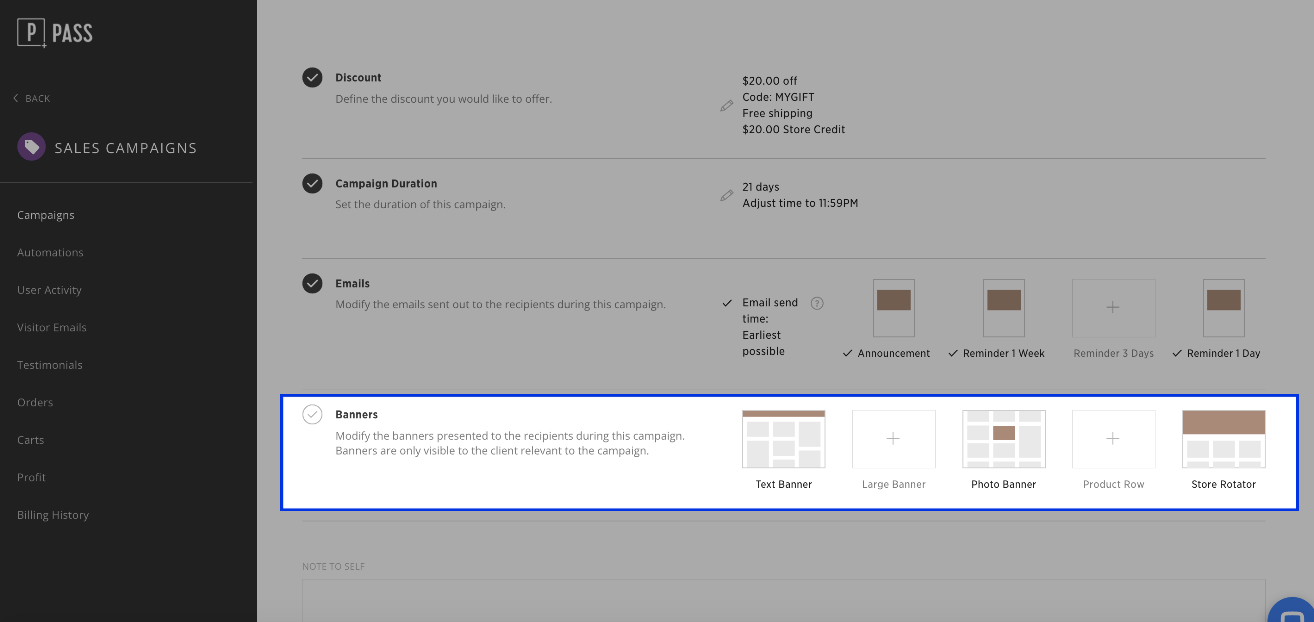Click the email send time help icon

(x=817, y=303)
